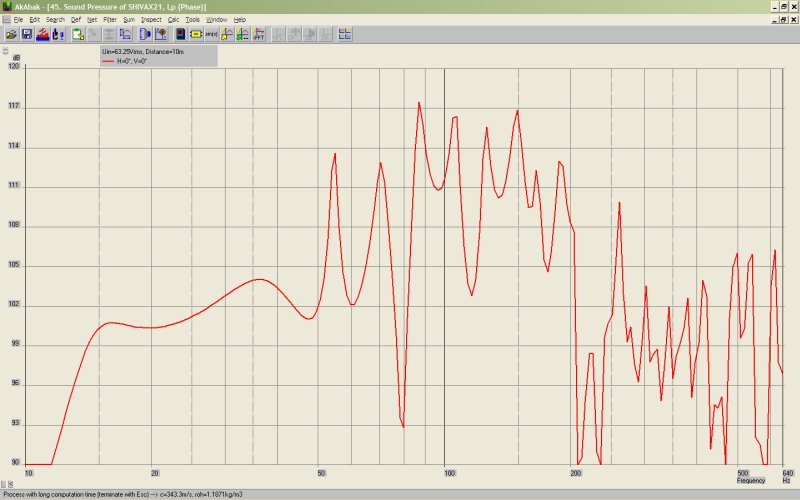Open the Tools menu

(x=193, y=19)
